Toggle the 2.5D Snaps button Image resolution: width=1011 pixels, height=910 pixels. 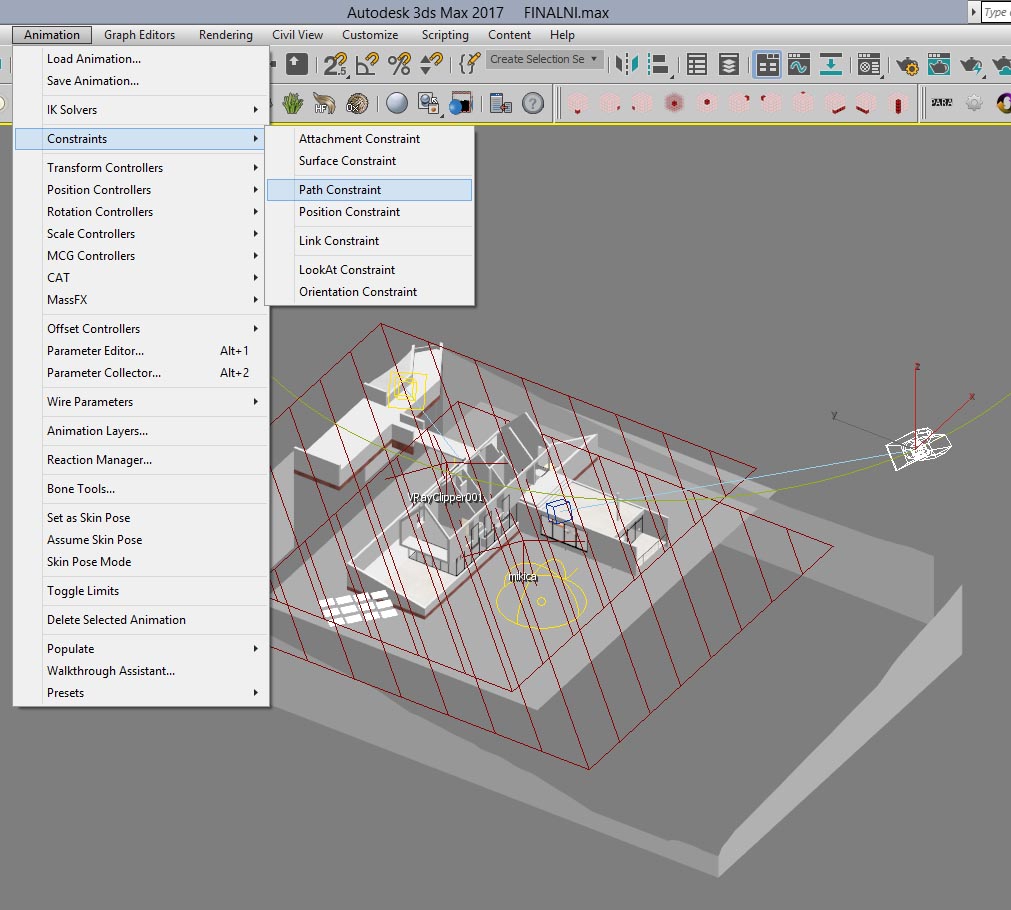[335, 64]
